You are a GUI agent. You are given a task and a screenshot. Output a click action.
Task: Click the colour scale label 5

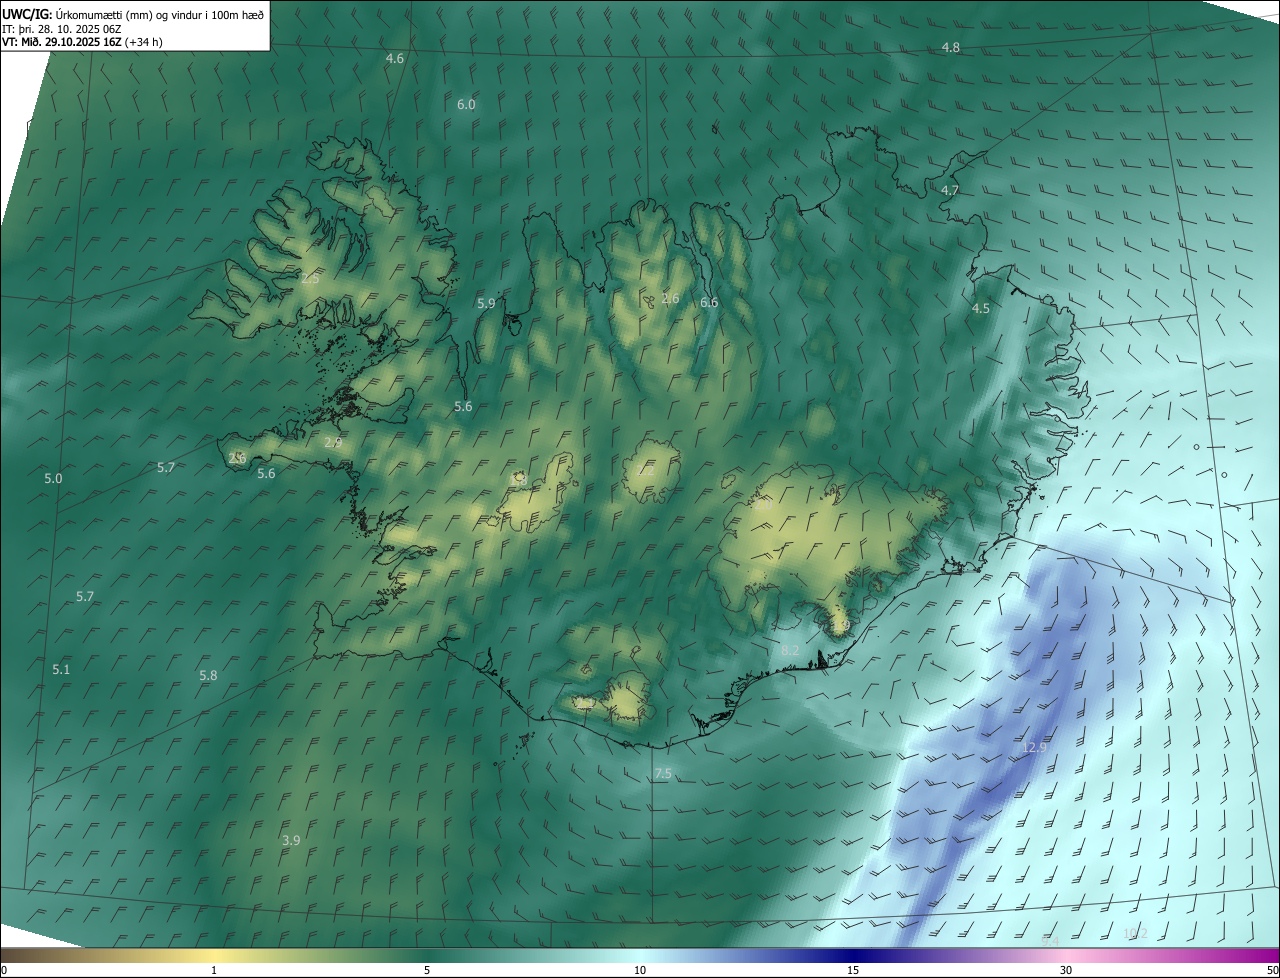coord(427,971)
